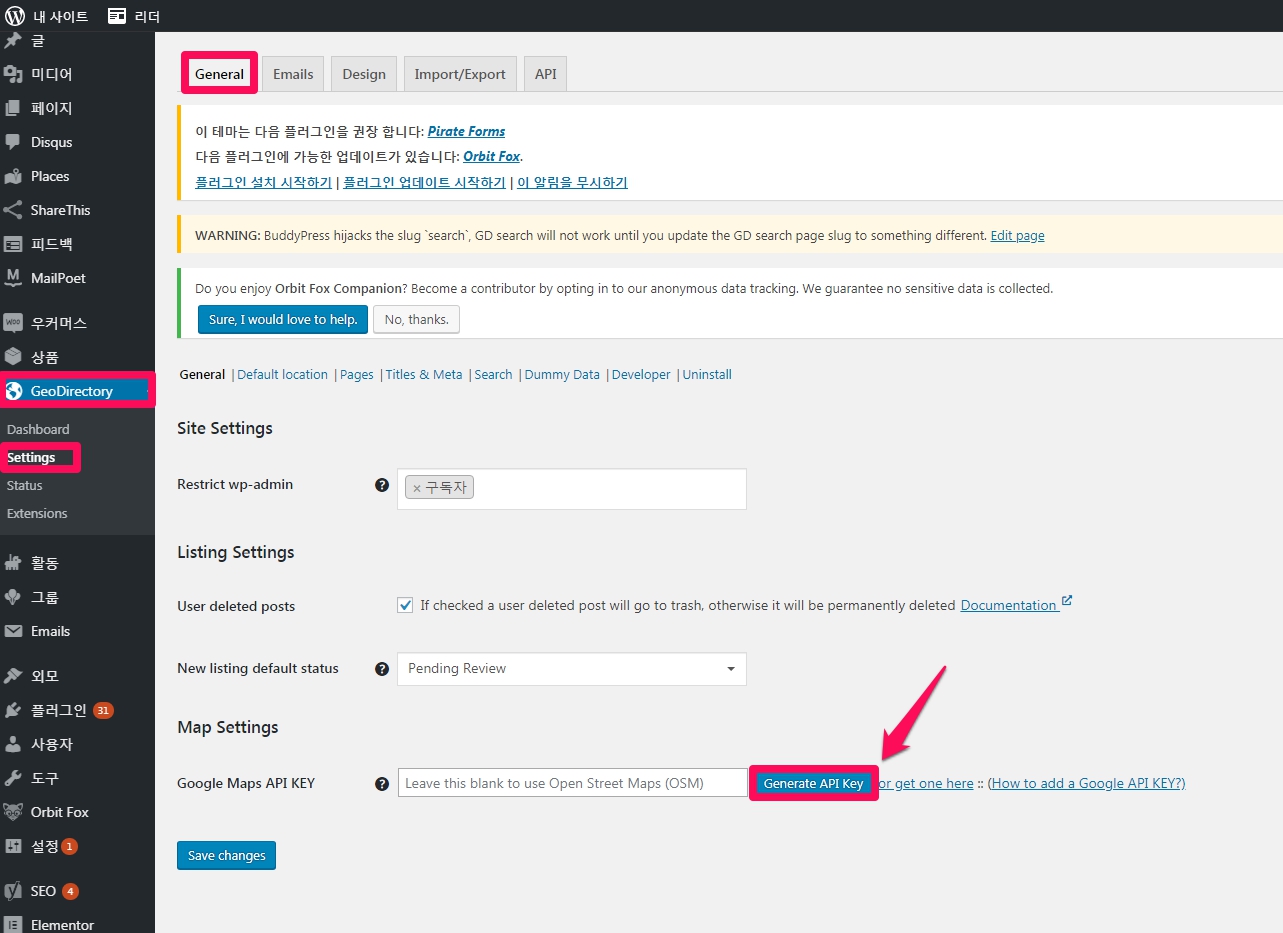The width and height of the screenshot is (1283, 933).
Task: Click the Users (사용자) person icon
Action: 13,744
